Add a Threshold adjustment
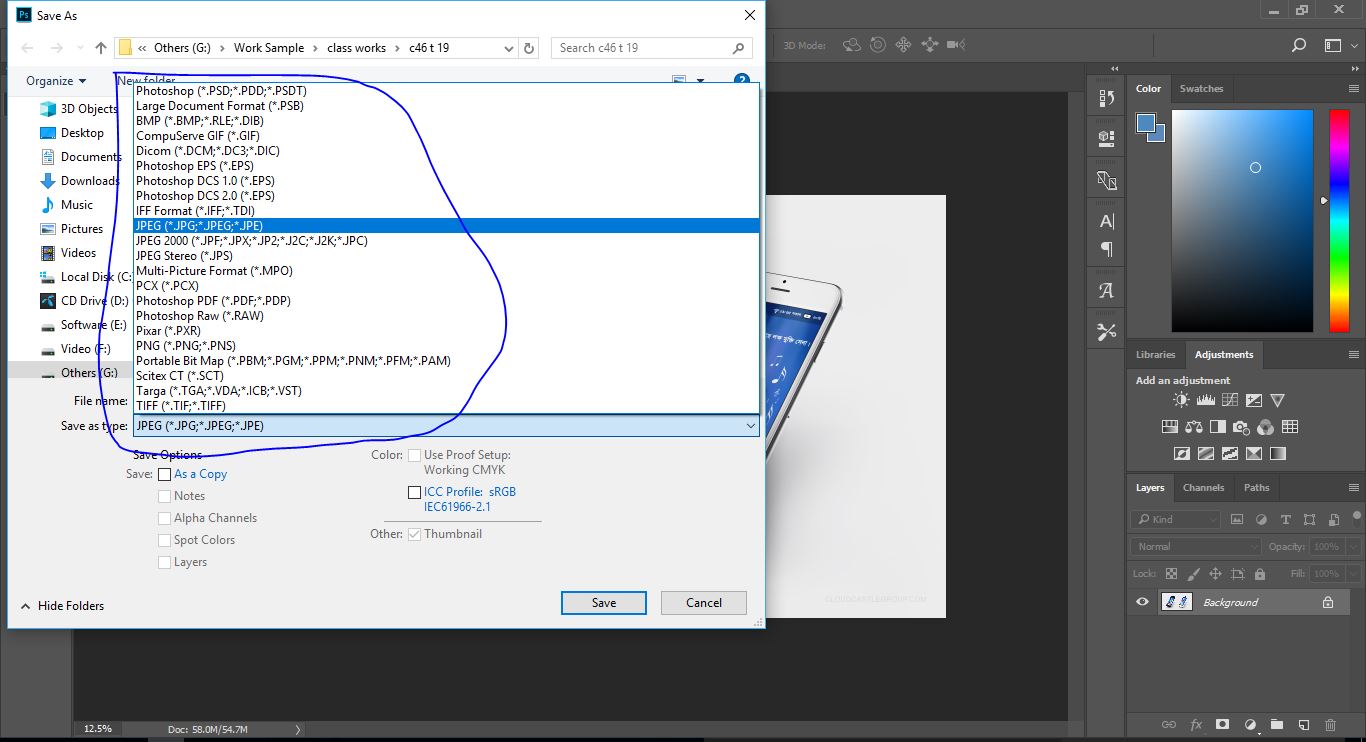This screenshot has width=1366, height=742. 1229,453
